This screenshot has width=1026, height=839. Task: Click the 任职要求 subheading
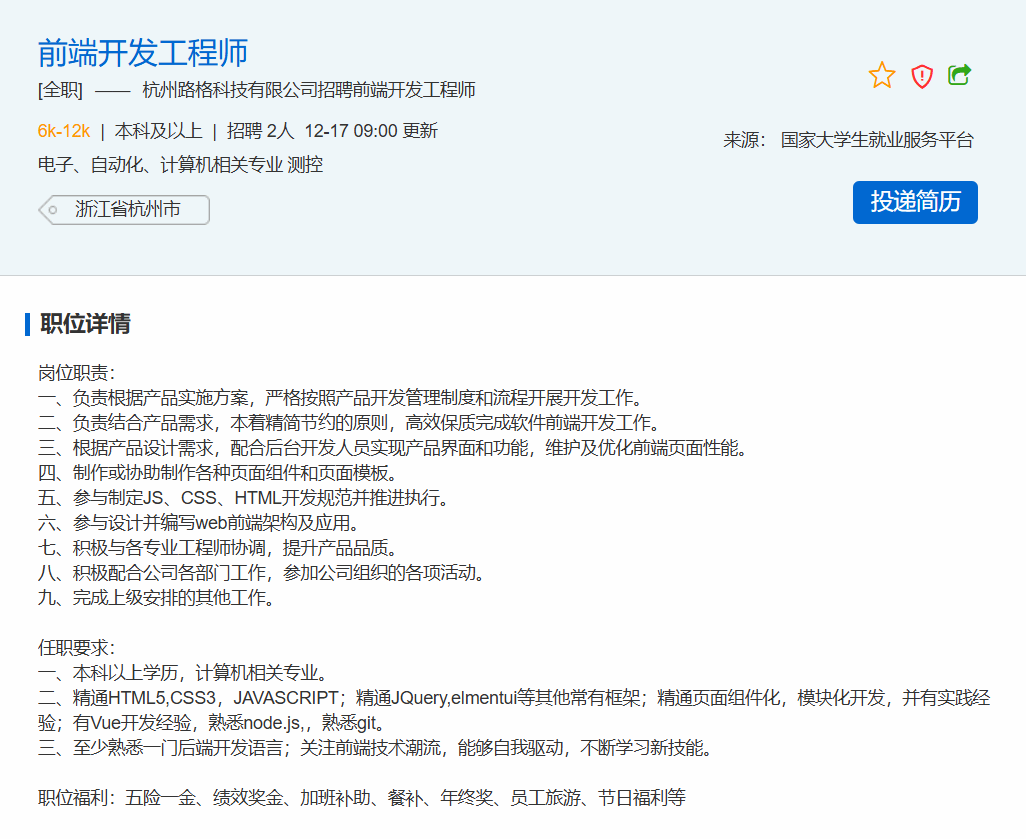click(76, 648)
